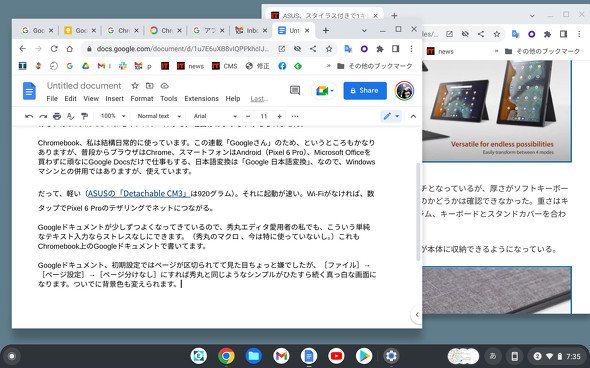Open the Insert menu
Viewport: 590px width, 368px height.
[x=114, y=99]
